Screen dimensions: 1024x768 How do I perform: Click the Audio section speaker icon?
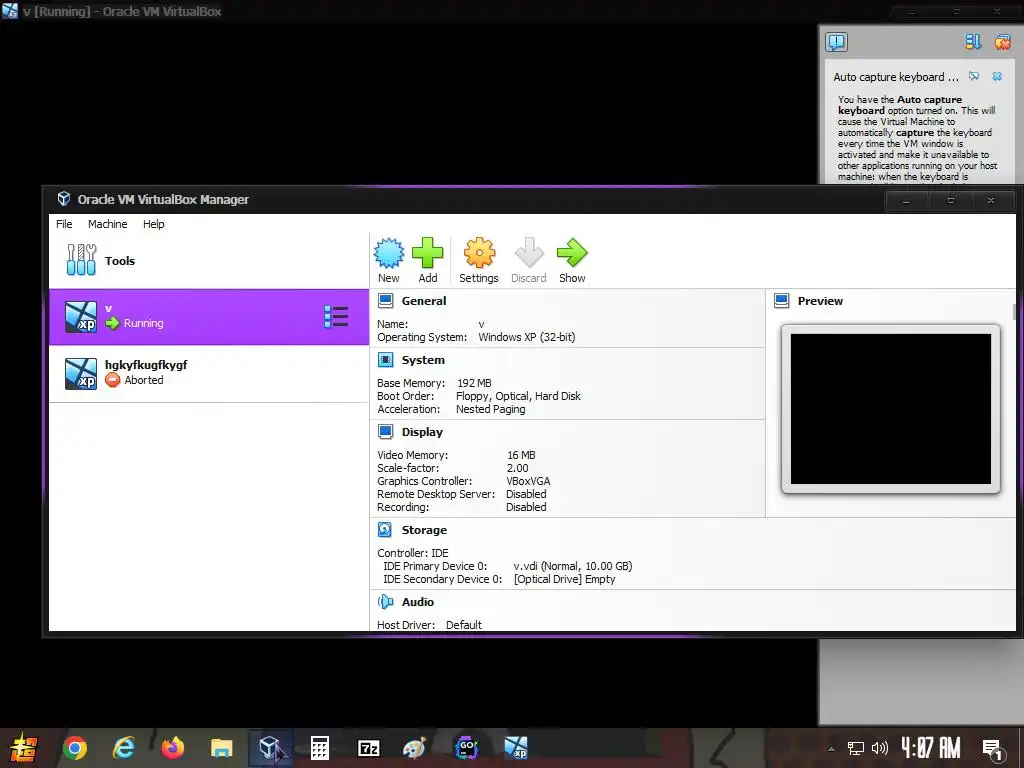(x=385, y=601)
